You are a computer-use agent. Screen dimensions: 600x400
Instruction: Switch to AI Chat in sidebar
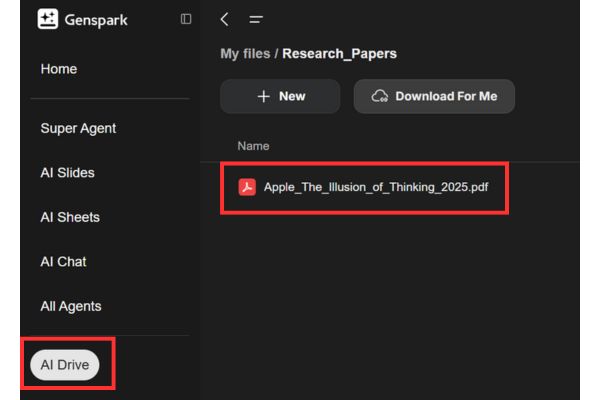63,261
